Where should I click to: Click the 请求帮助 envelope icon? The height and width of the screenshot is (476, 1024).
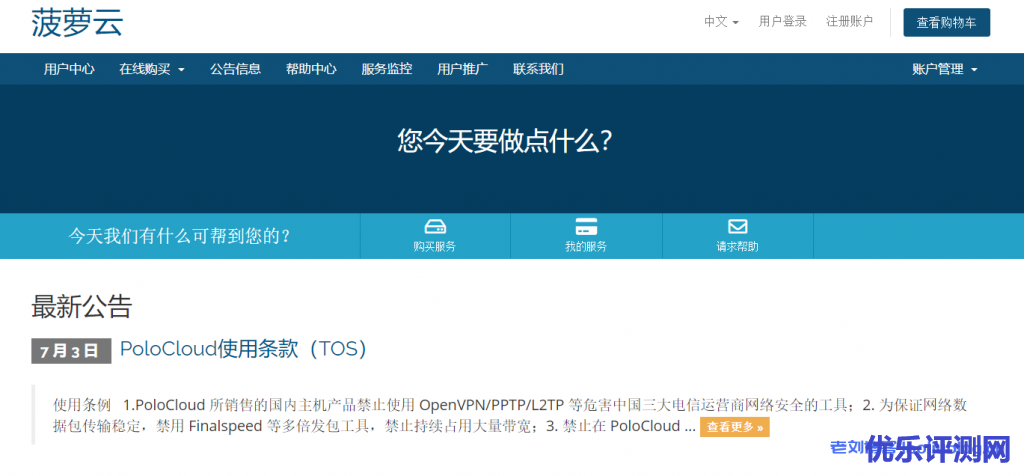pos(737,227)
